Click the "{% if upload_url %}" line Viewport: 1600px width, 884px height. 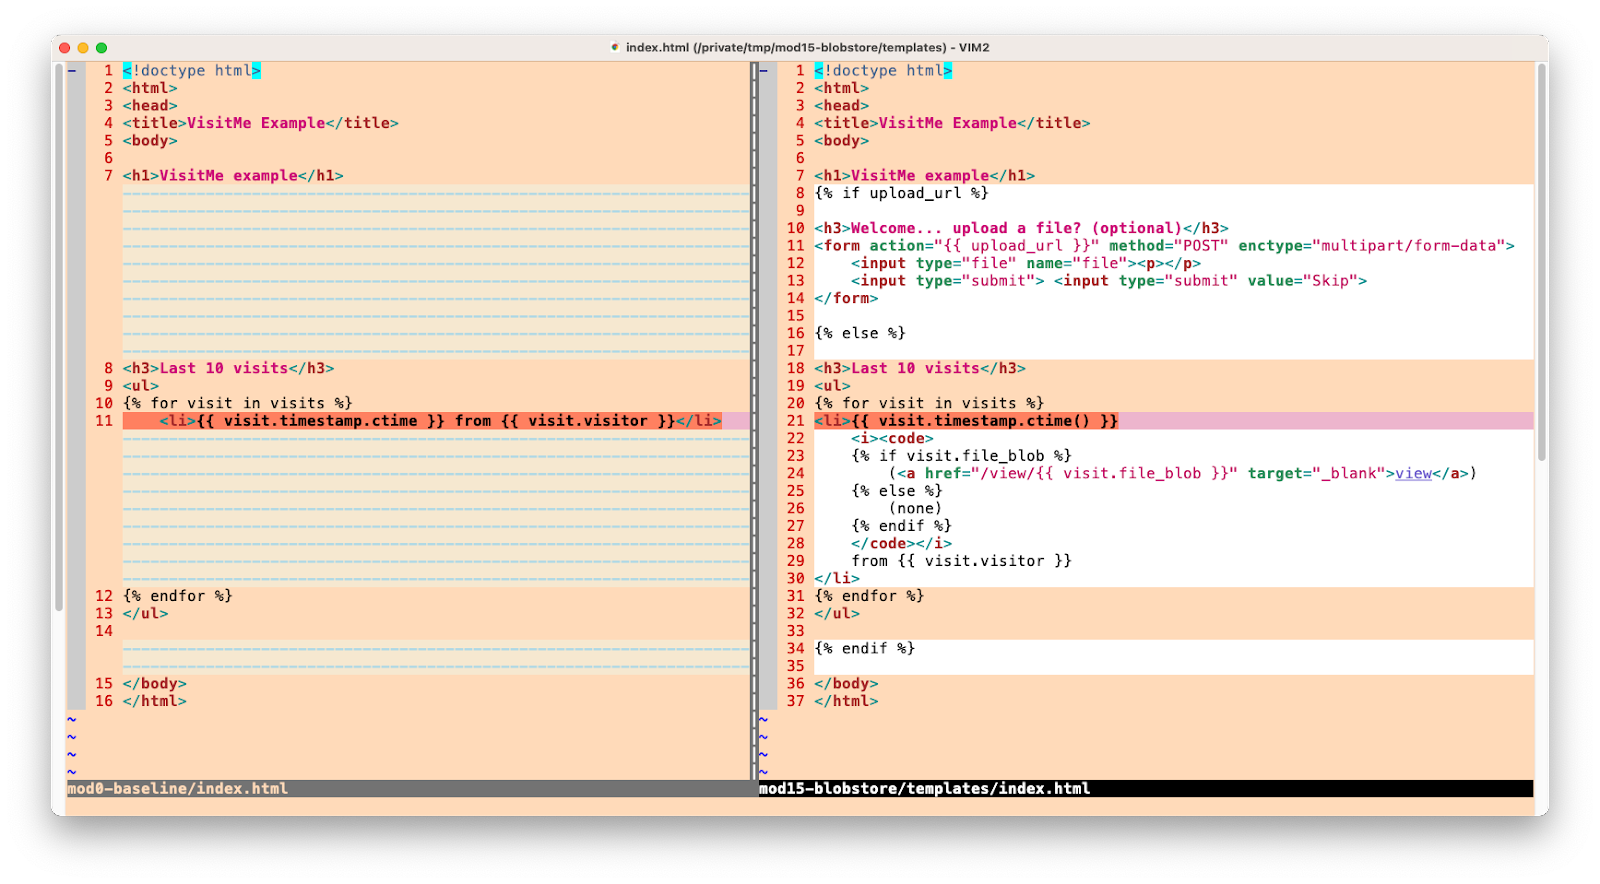pos(901,193)
